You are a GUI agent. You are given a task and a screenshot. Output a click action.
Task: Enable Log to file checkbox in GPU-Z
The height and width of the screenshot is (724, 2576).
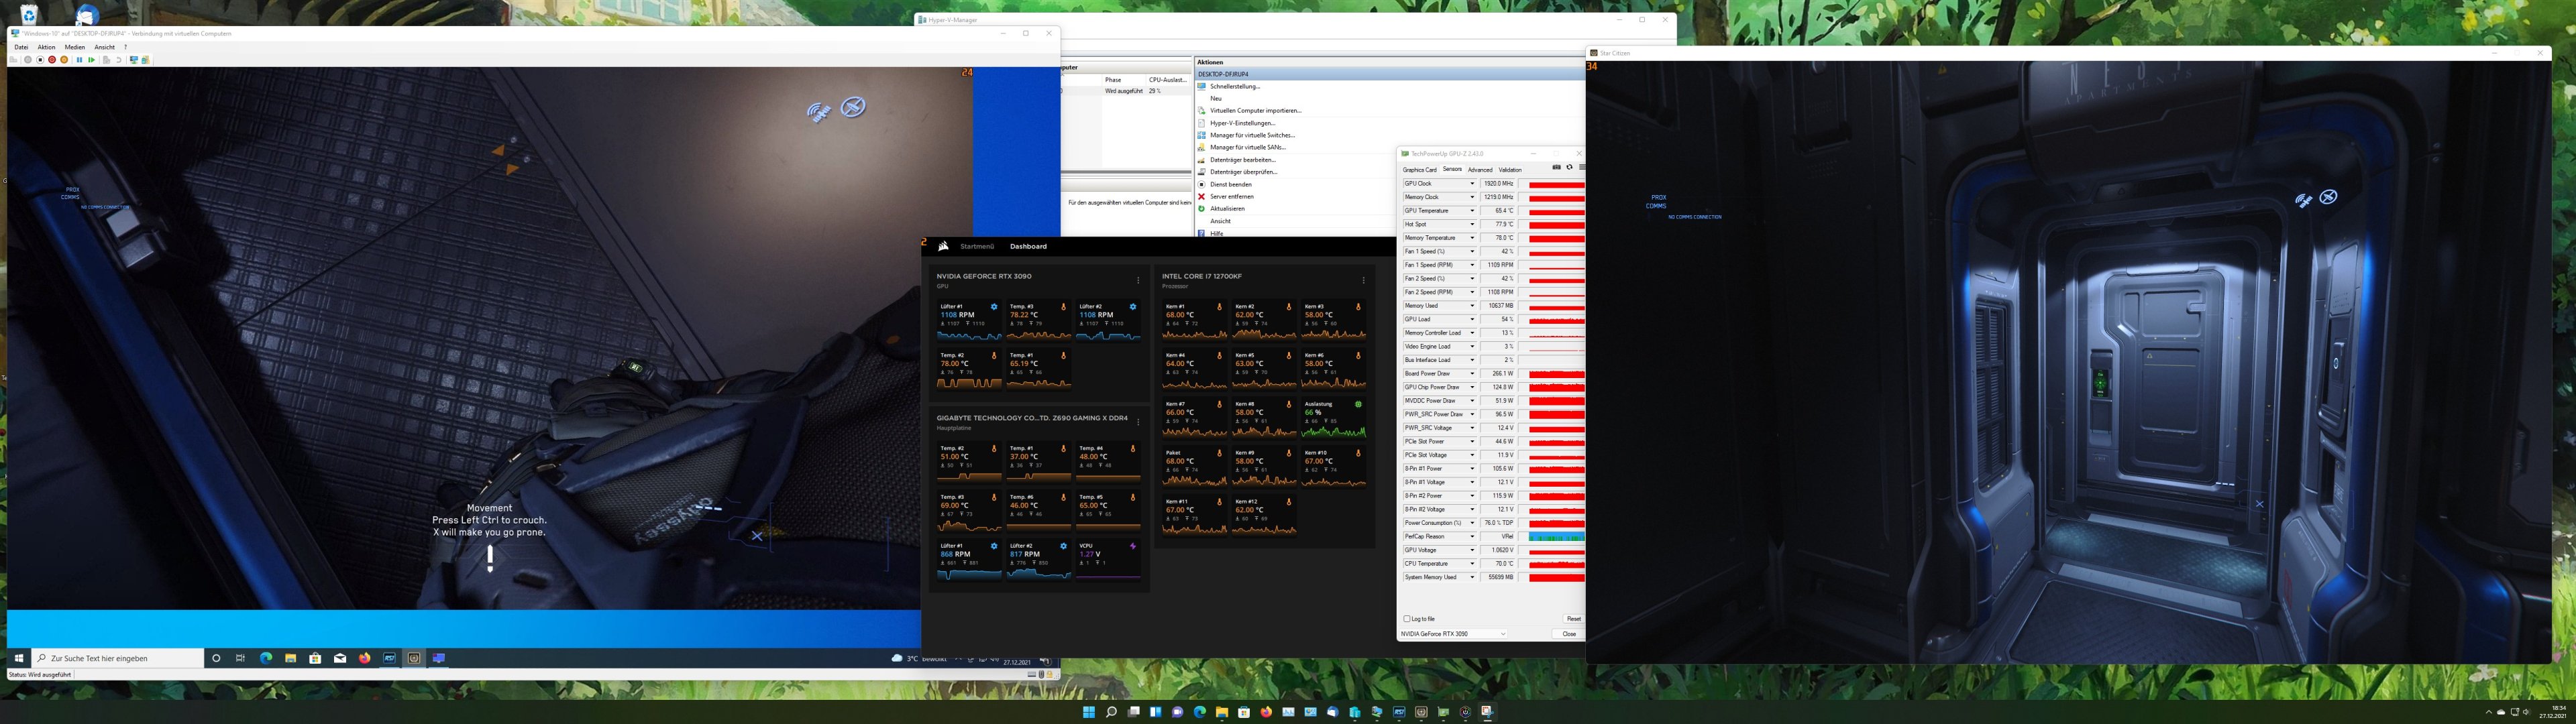coord(1406,619)
